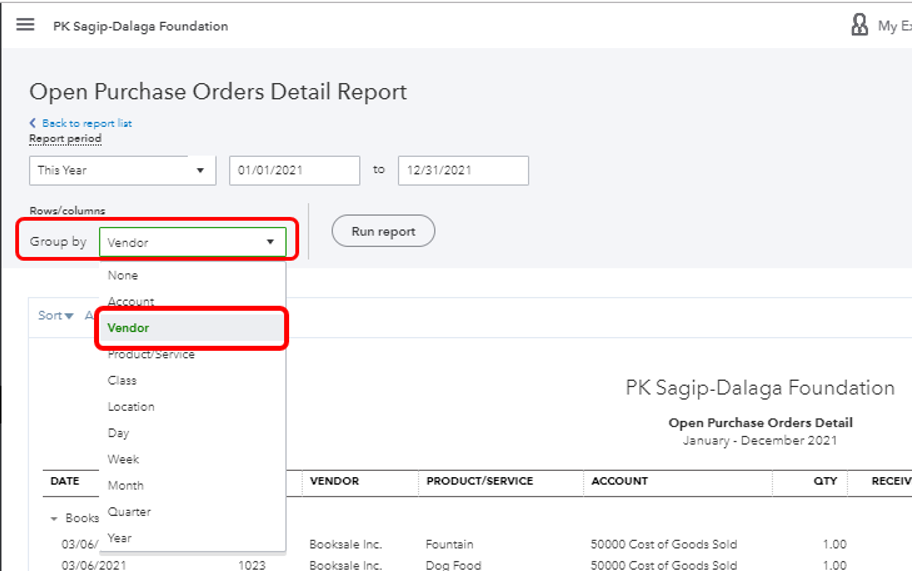912x581 pixels.
Task: Choose Product/Service grouping option
Action: point(193,354)
